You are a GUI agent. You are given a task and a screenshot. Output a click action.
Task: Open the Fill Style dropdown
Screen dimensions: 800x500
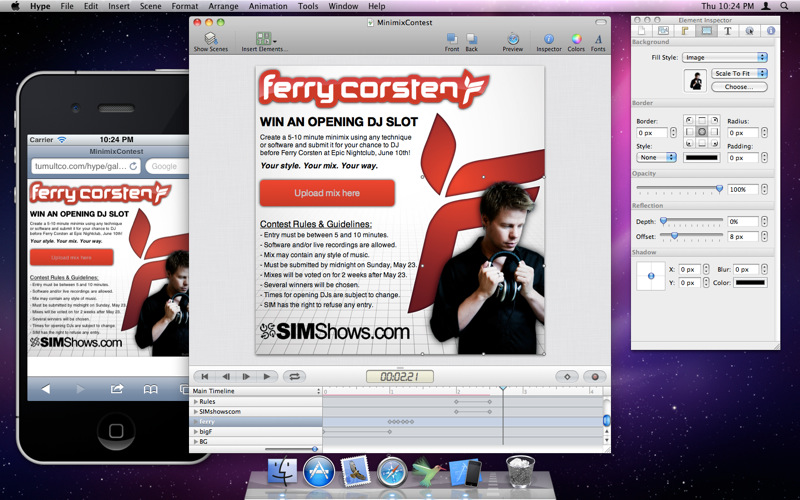pos(724,58)
